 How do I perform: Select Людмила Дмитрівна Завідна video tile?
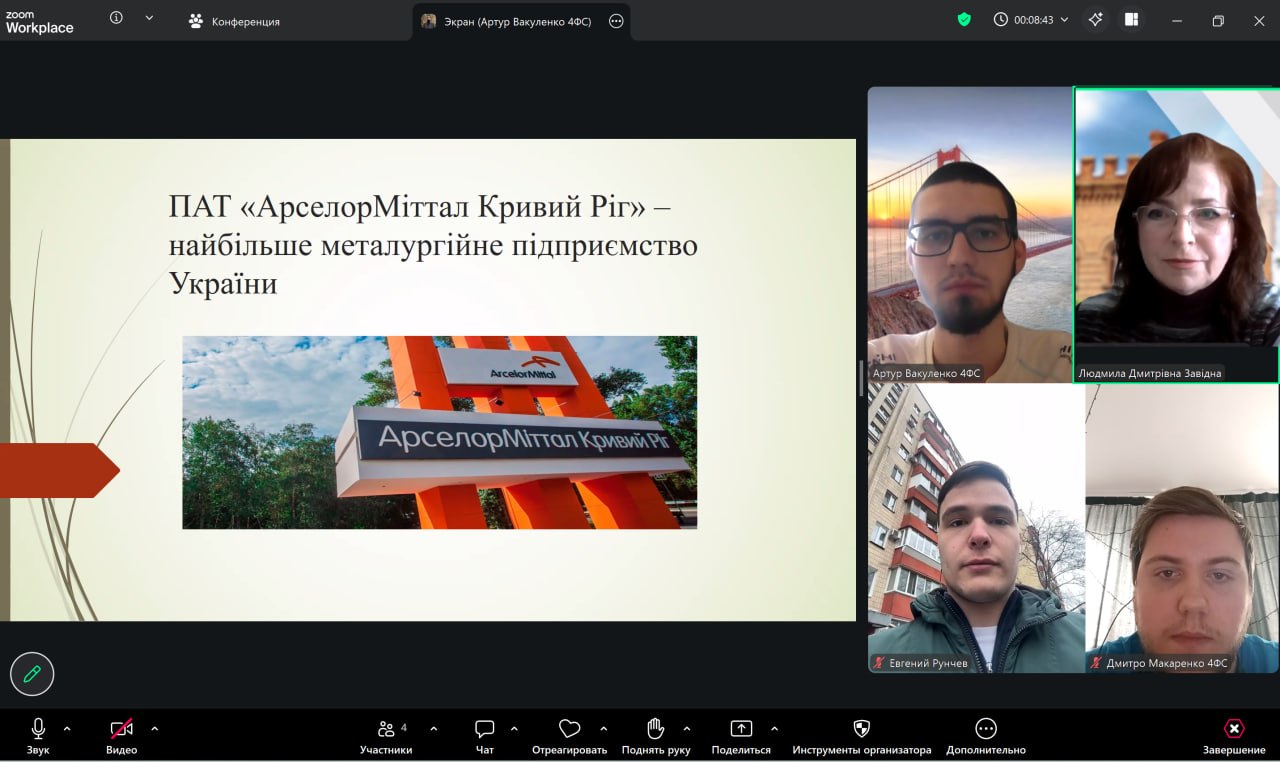tap(1176, 234)
